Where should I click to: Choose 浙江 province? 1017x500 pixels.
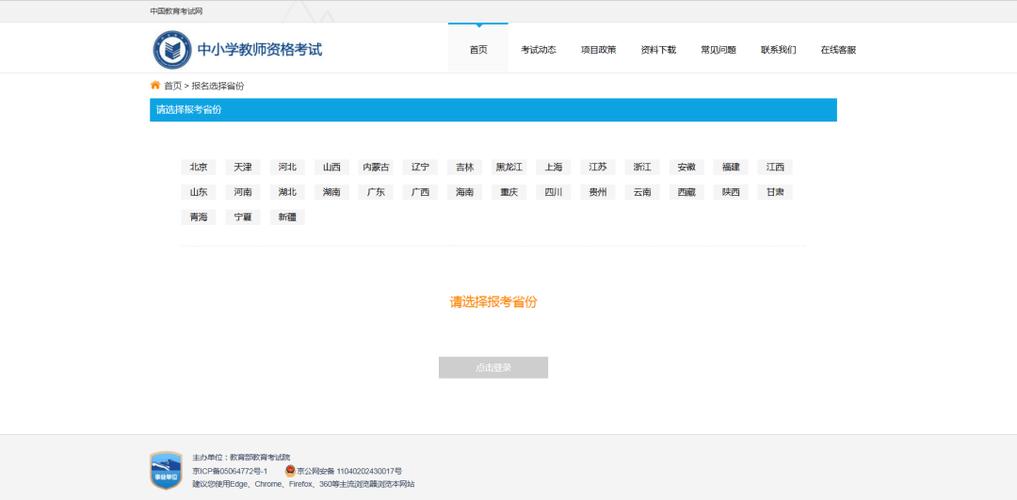pyautogui.click(x=642, y=167)
